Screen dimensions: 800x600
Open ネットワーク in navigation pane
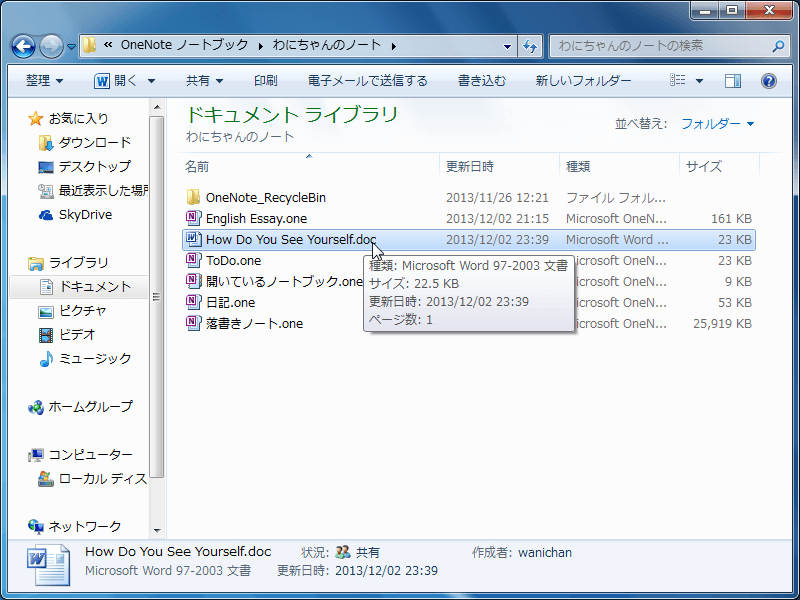tap(85, 527)
